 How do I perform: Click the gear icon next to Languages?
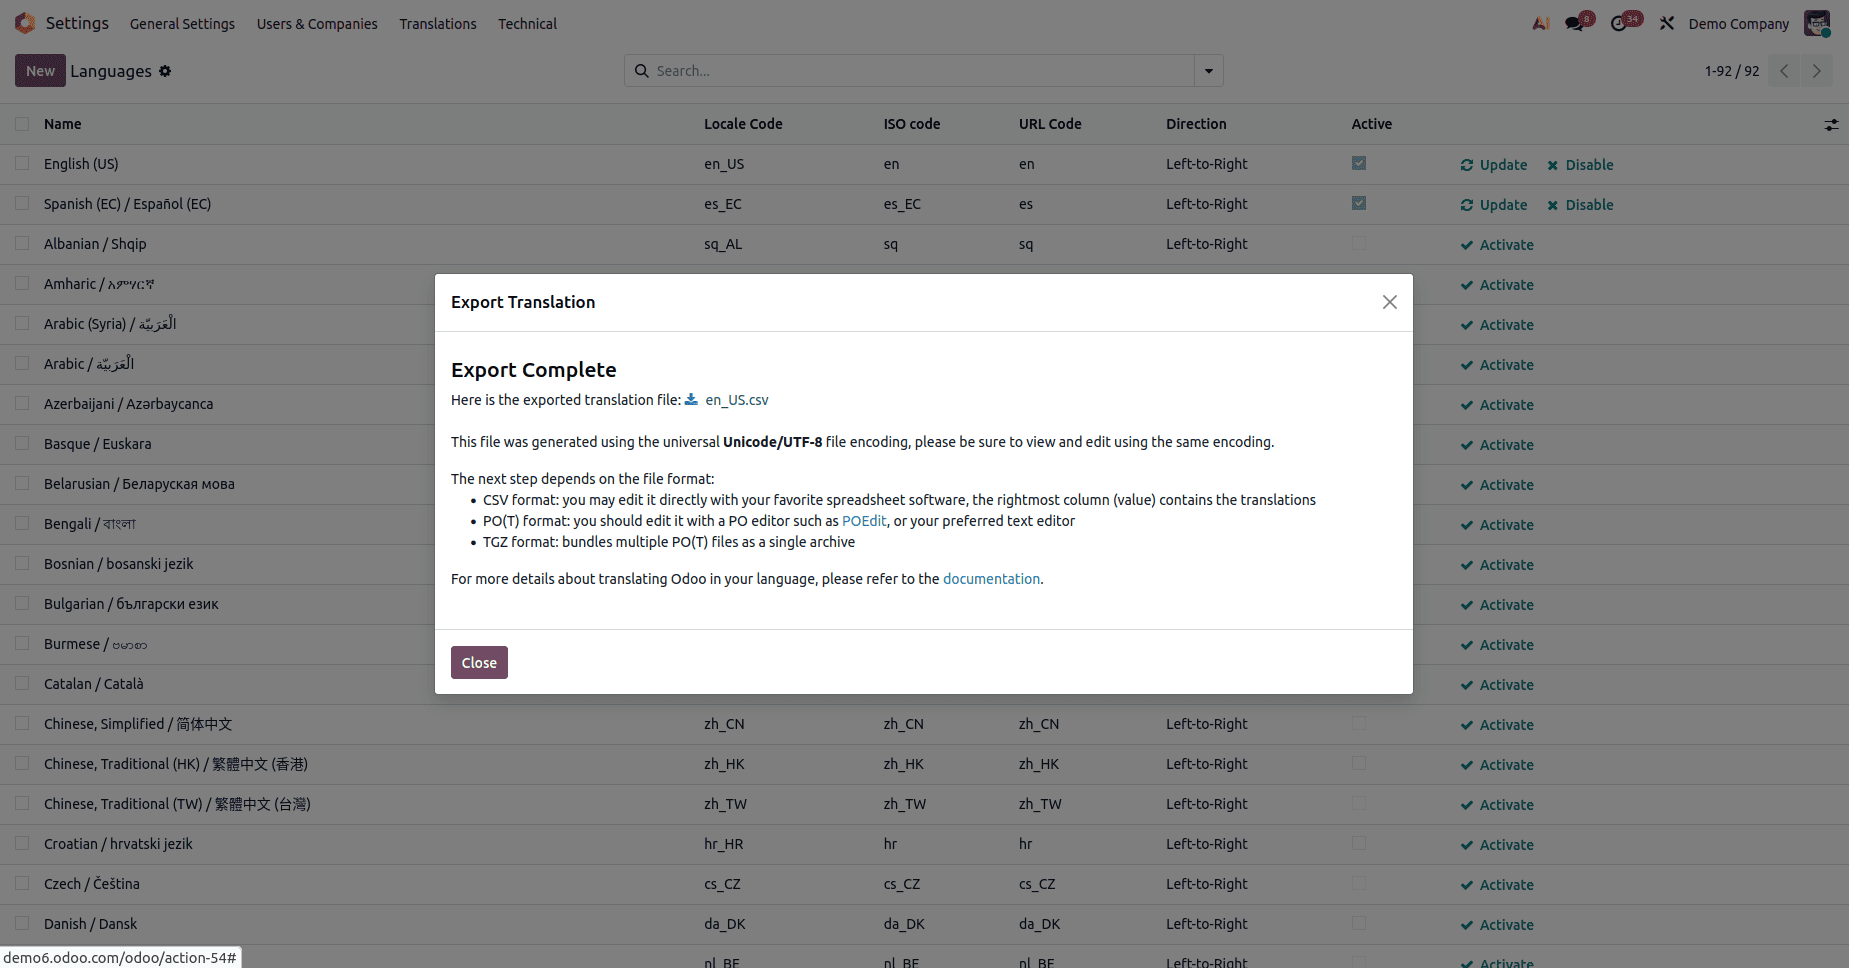[x=166, y=71]
